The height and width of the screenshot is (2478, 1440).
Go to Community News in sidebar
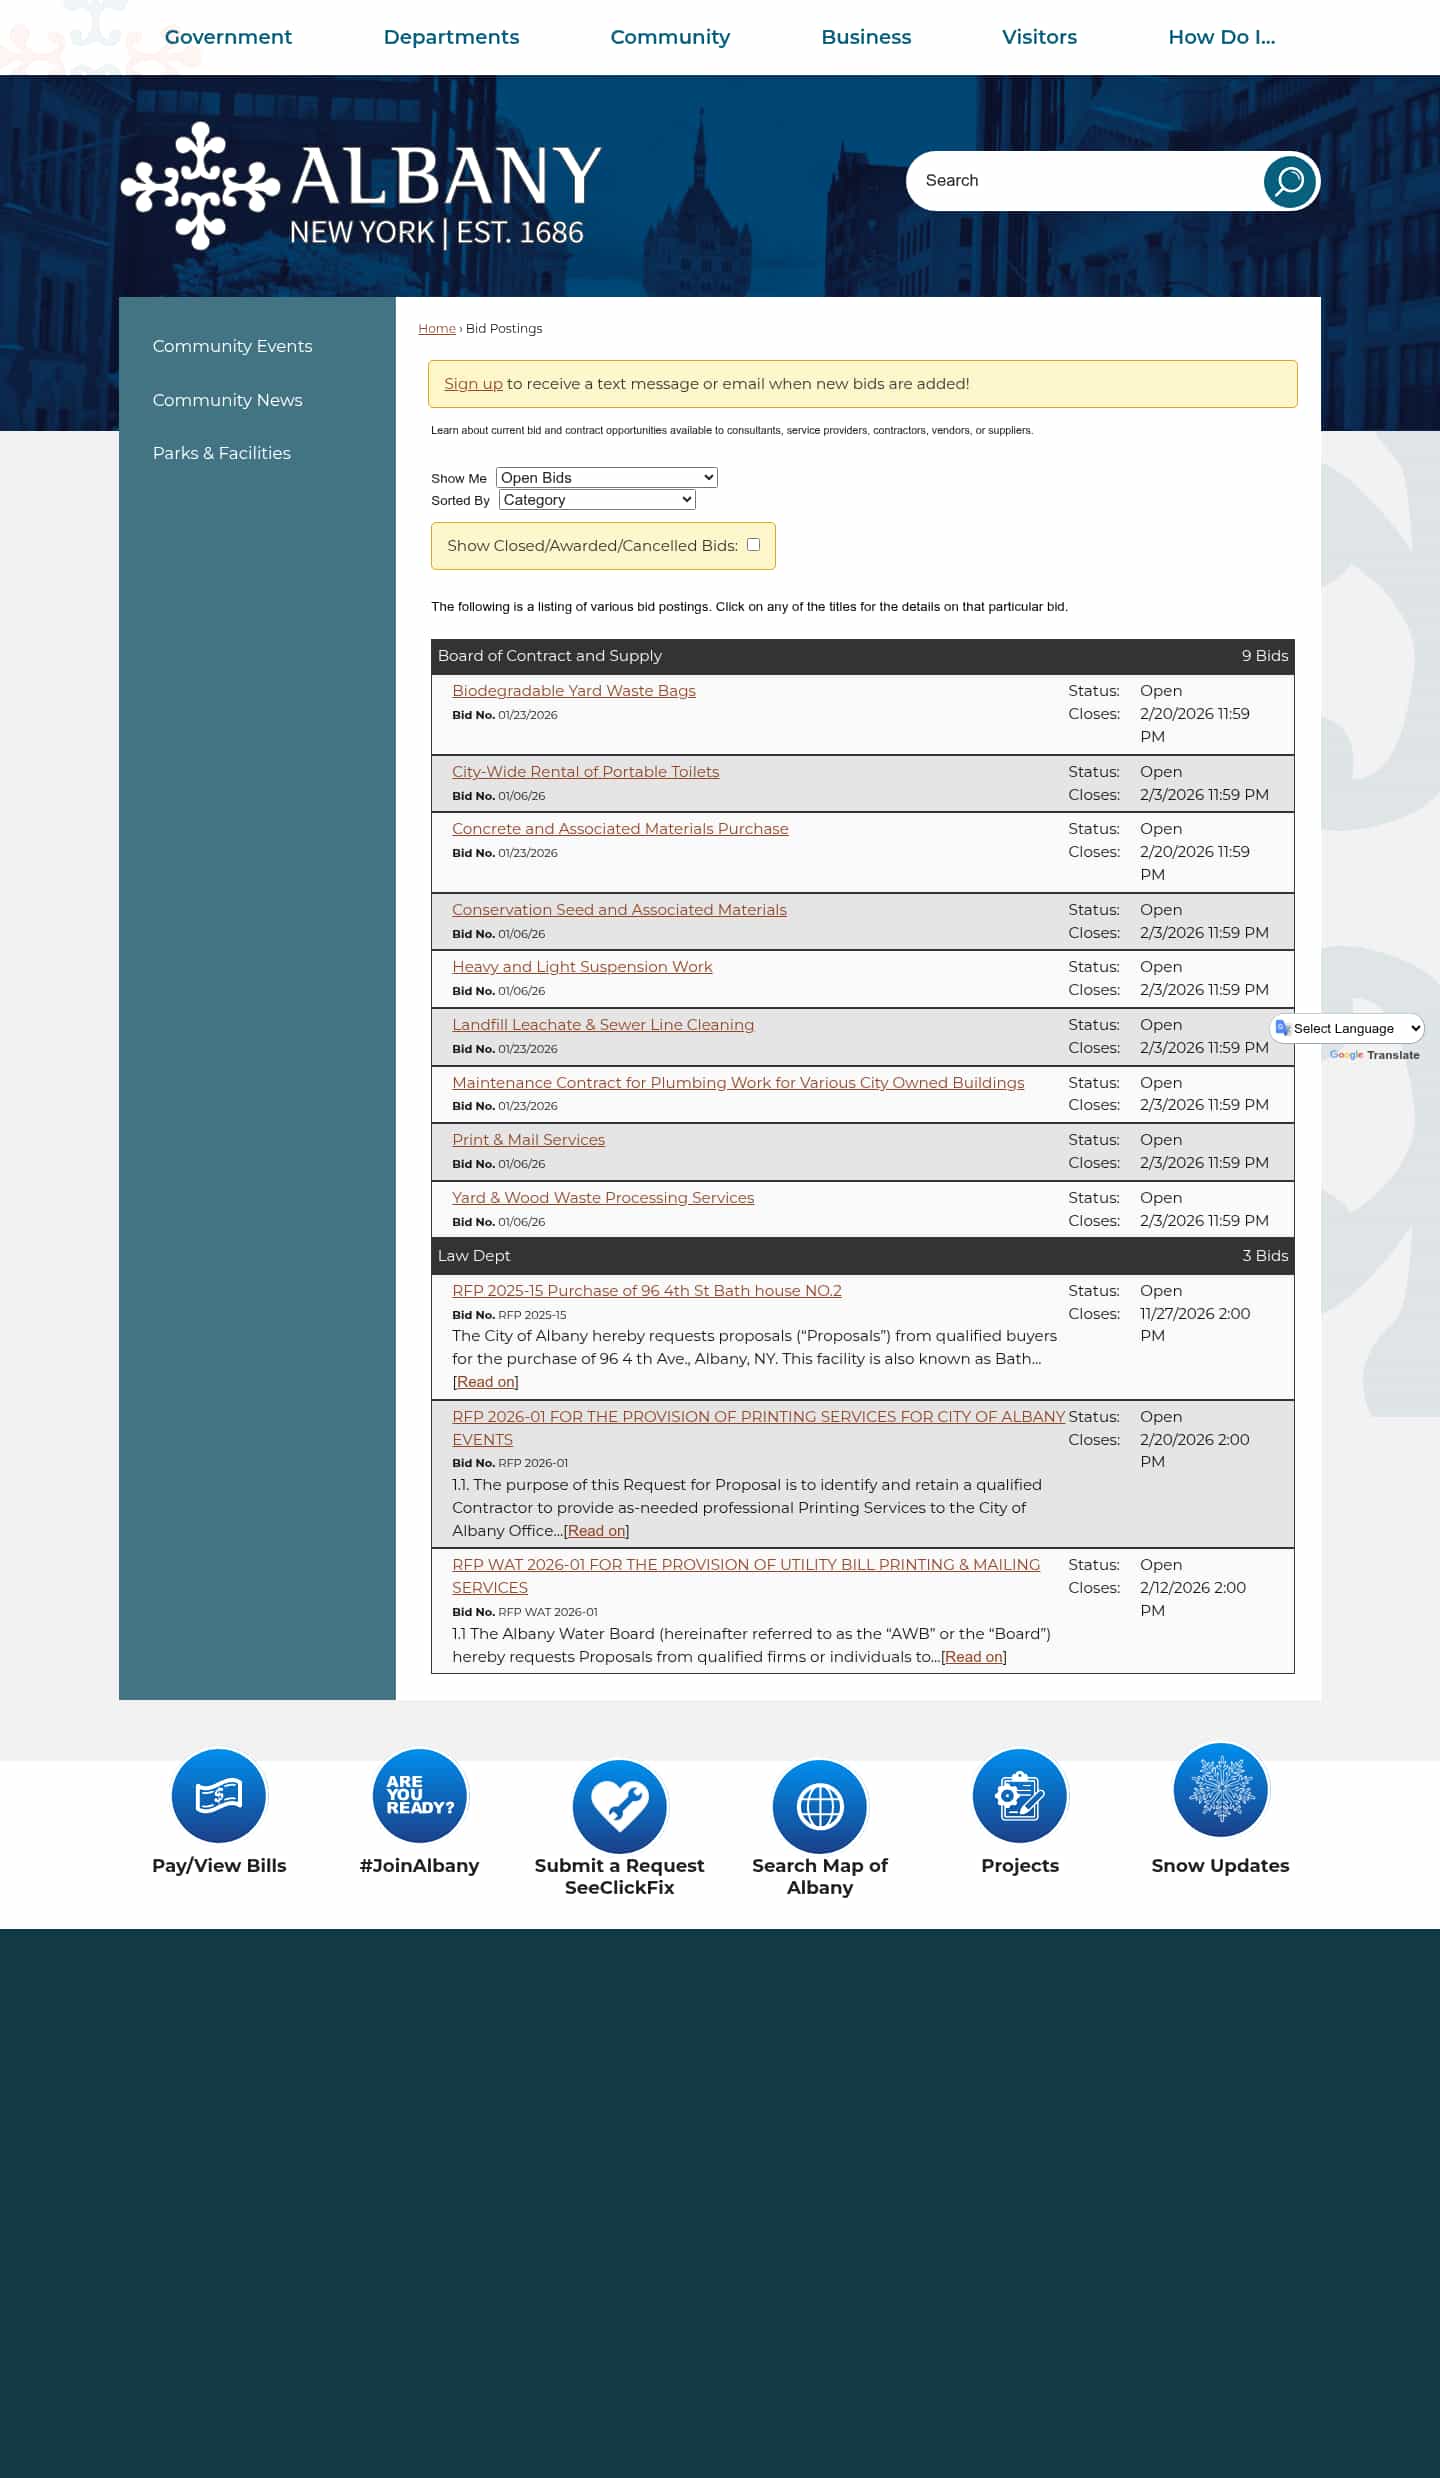point(227,400)
